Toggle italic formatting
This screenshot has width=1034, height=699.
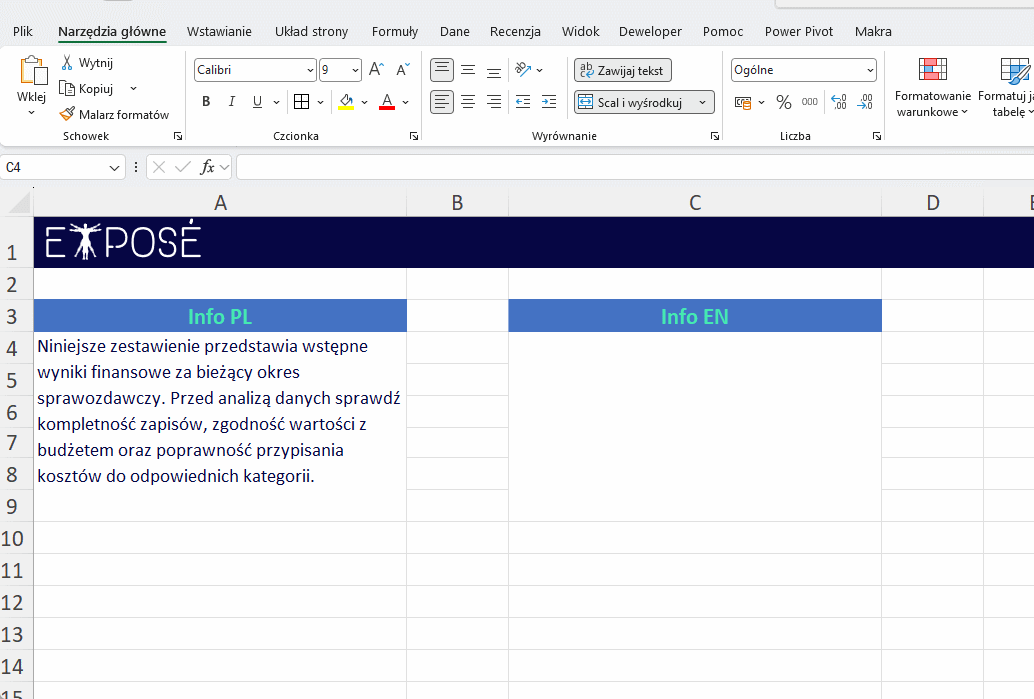tap(232, 102)
